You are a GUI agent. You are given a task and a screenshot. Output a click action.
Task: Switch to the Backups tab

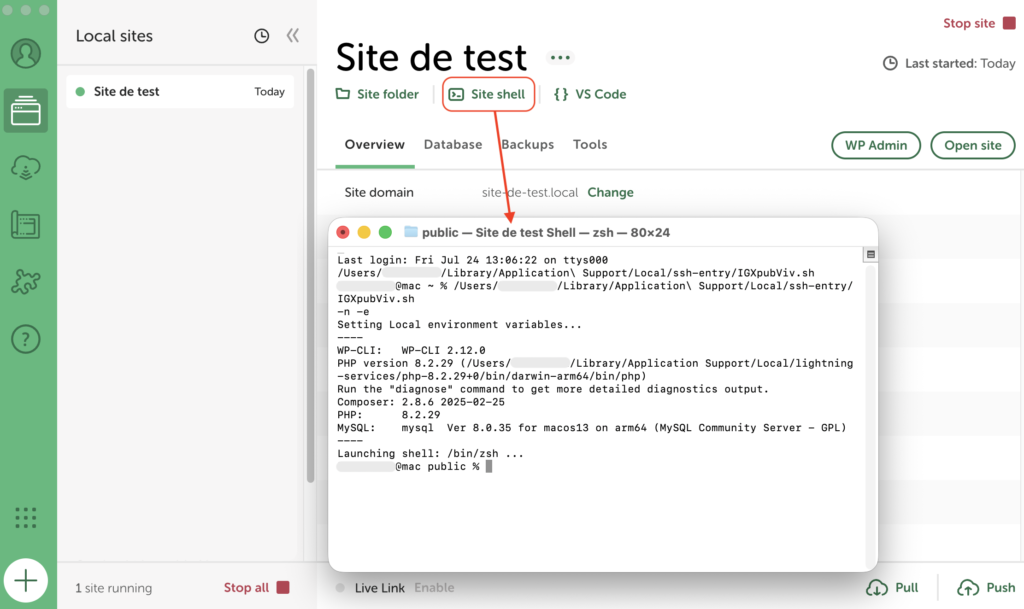coord(528,145)
